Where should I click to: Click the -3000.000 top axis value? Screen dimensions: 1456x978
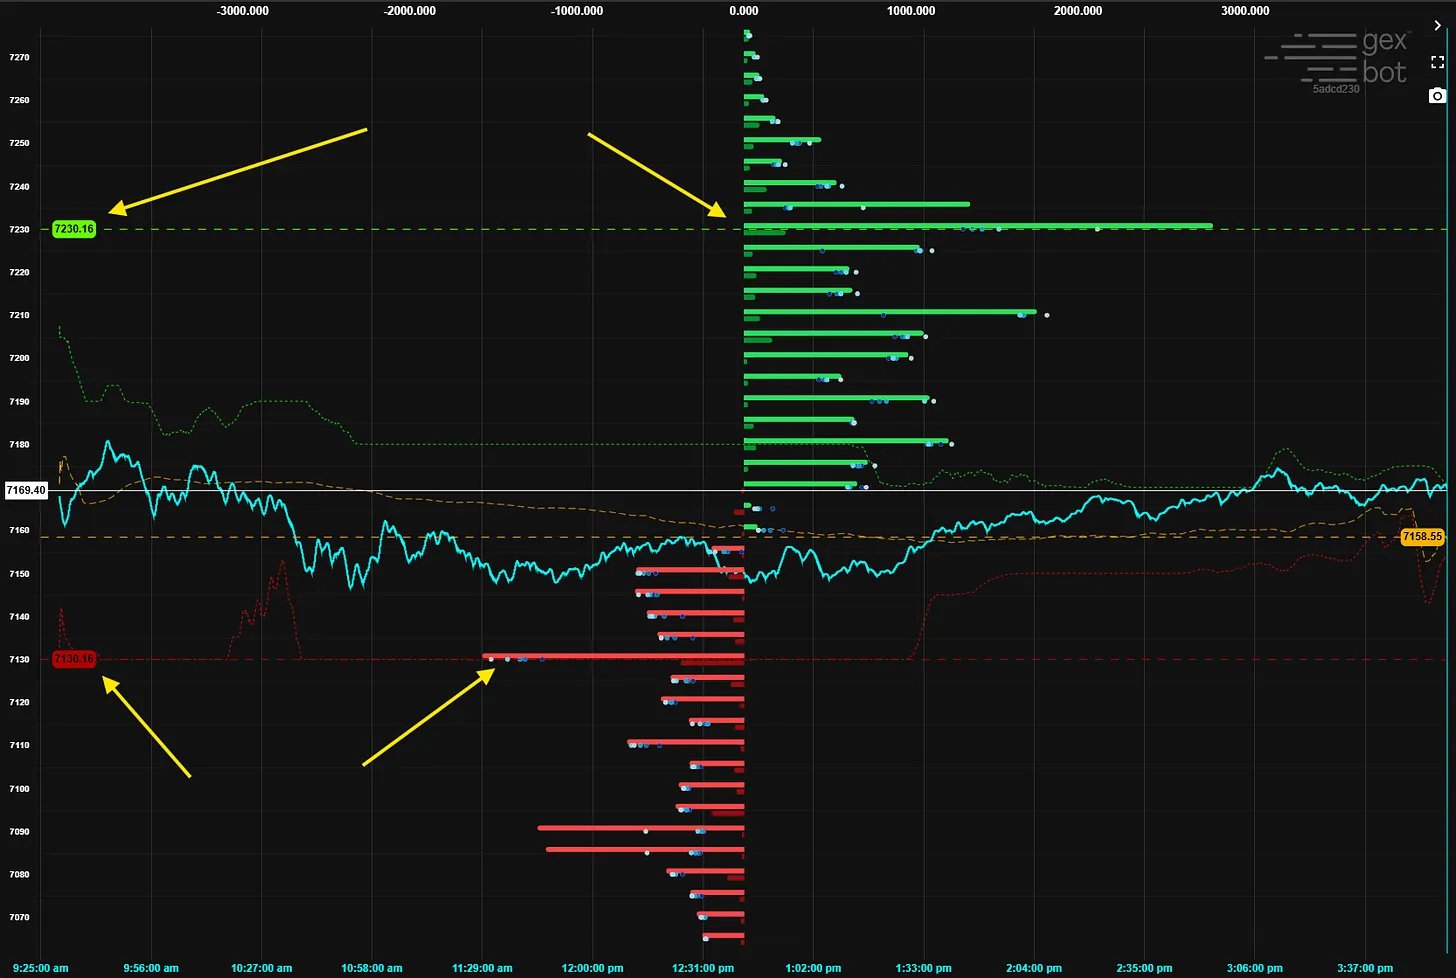pos(243,11)
